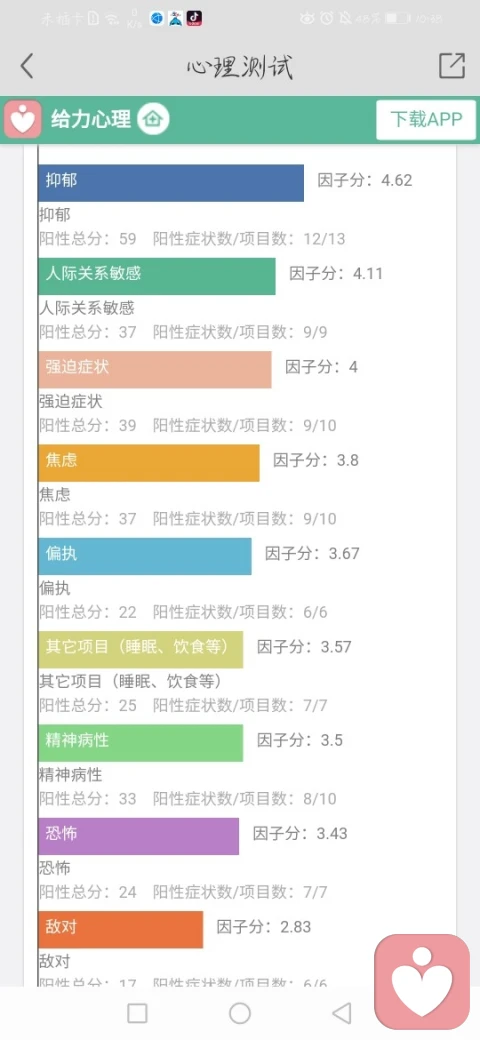Screen dimensions: 480x1040
Task: Tap the triangle back navigation button
Action: click(341, 1013)
